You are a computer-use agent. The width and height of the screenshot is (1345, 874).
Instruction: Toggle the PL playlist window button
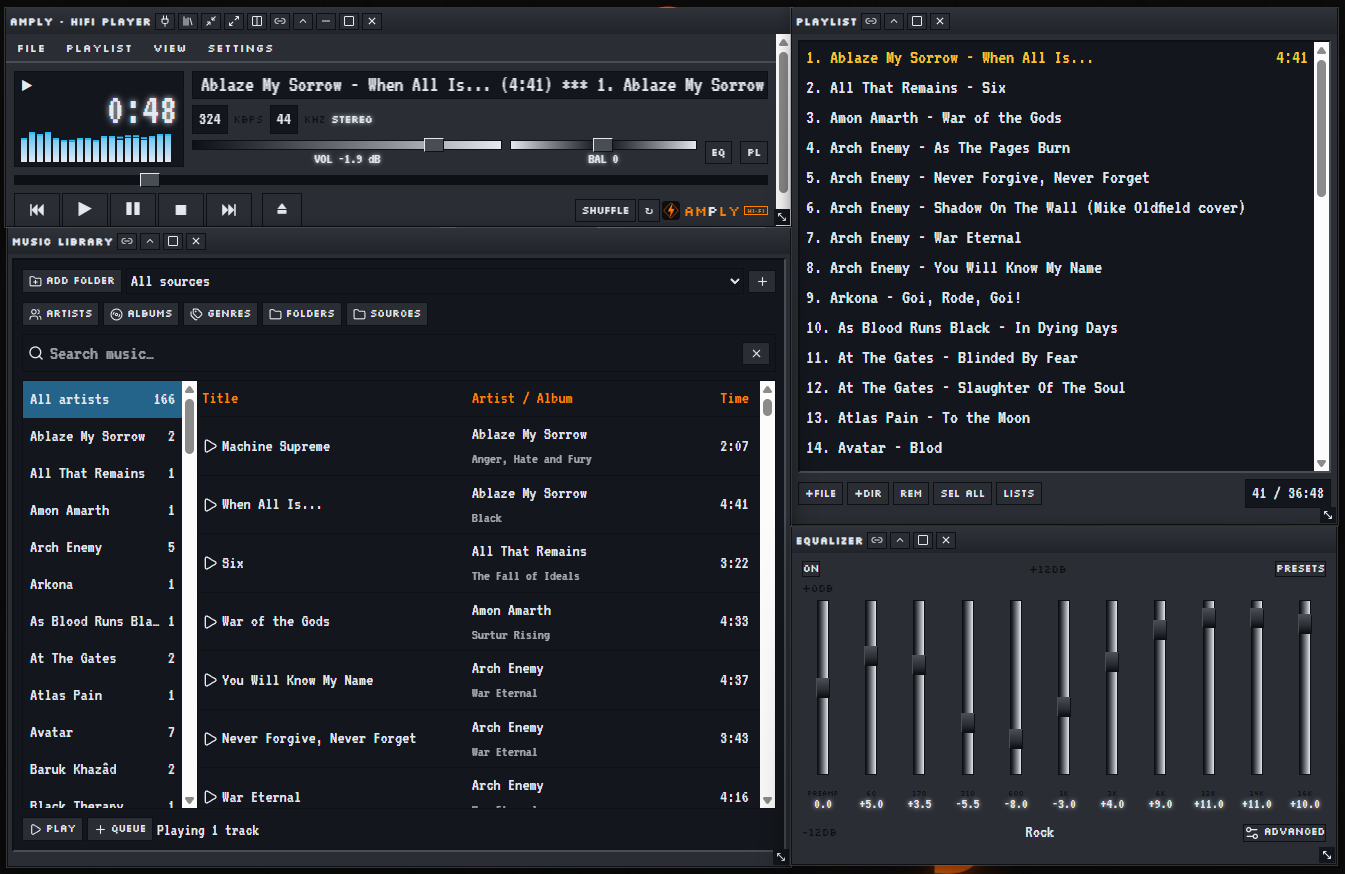pyautogui.click(x=754, y=152)
